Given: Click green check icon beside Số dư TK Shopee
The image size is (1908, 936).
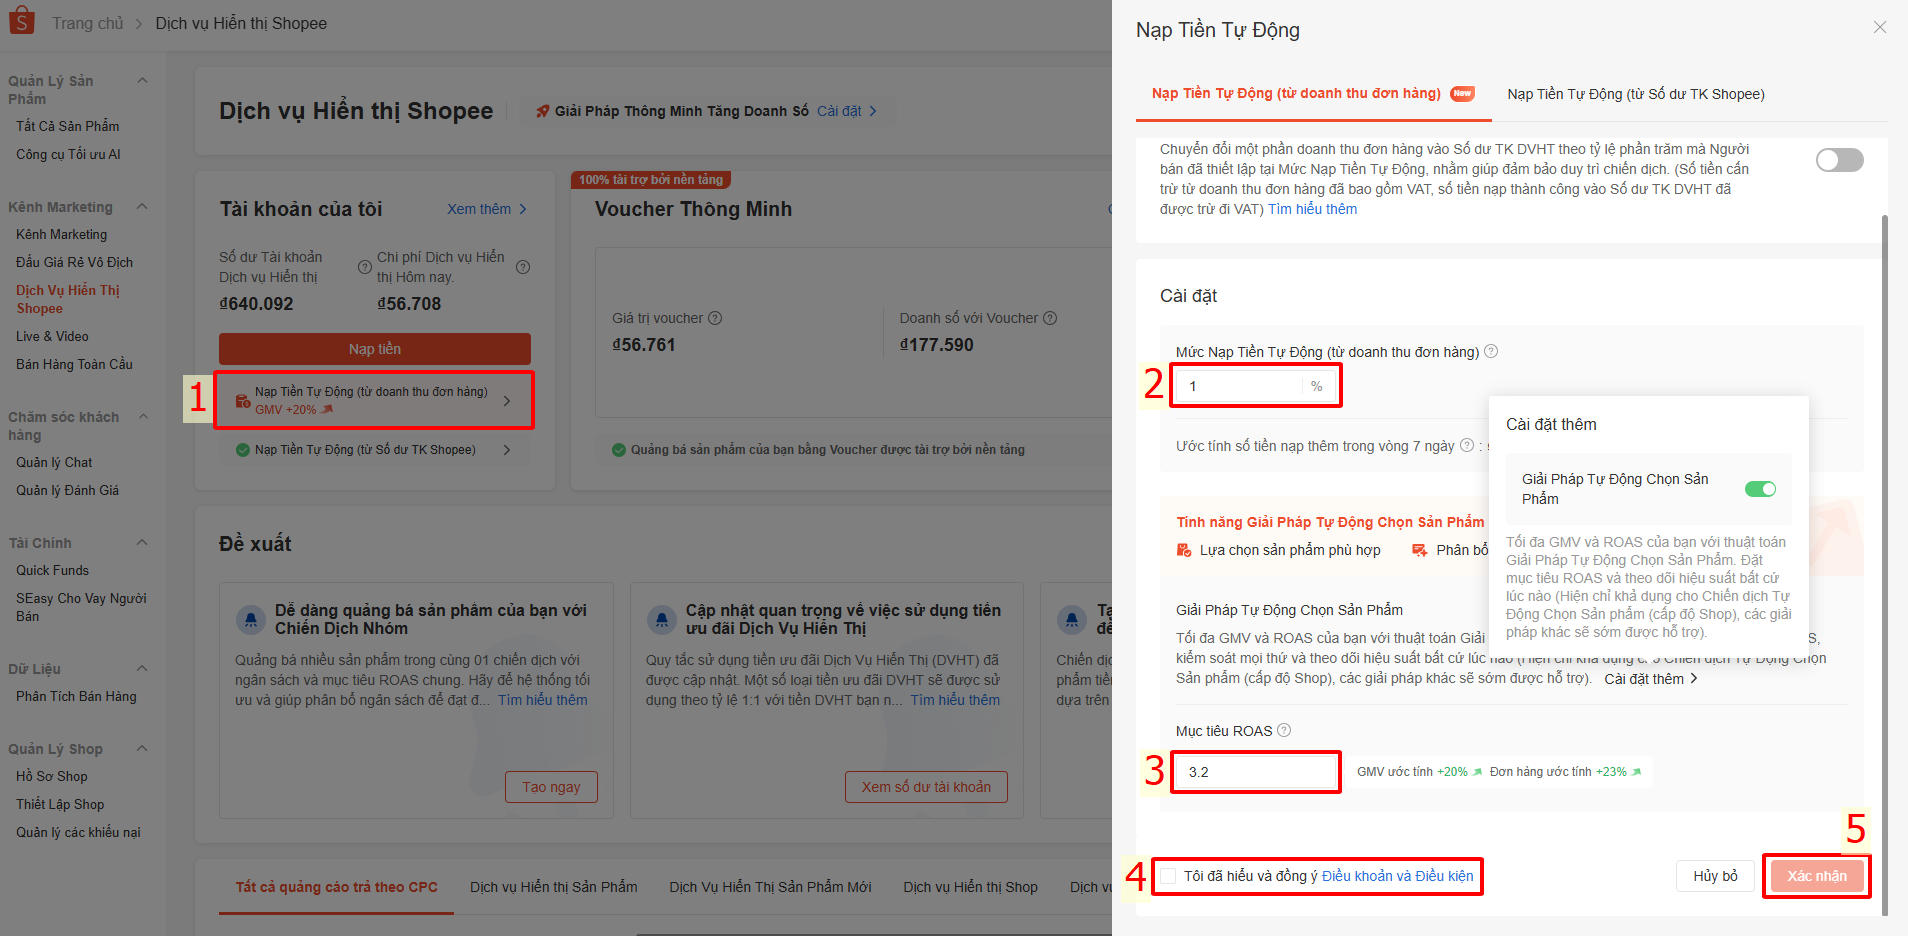Looking at the screenshot, I should [x=243, y=450].
